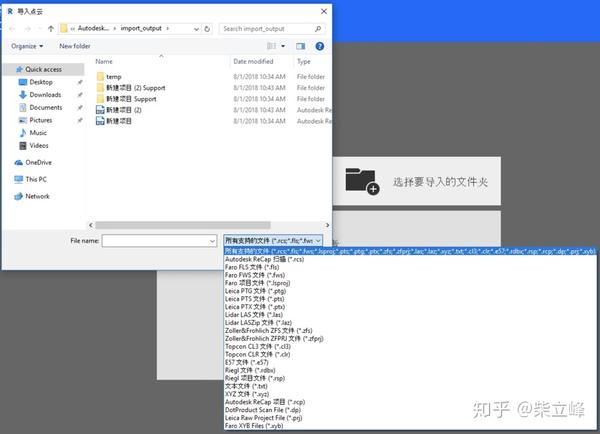The width and height of the screenshot is (600, 434).
Task: Open the file dialog help icon
Action: click(320, 46)
